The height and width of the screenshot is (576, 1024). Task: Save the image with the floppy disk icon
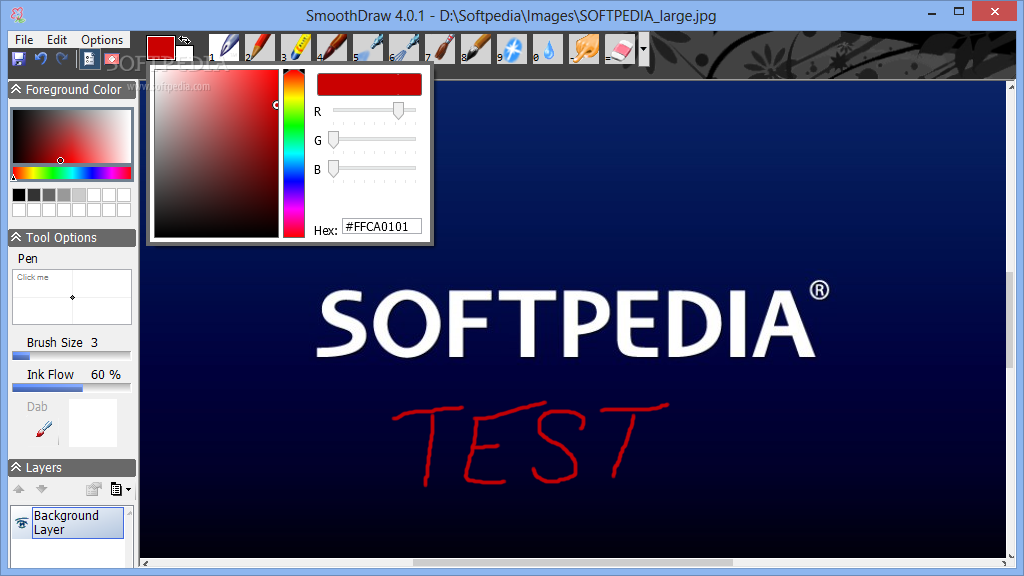18,59
